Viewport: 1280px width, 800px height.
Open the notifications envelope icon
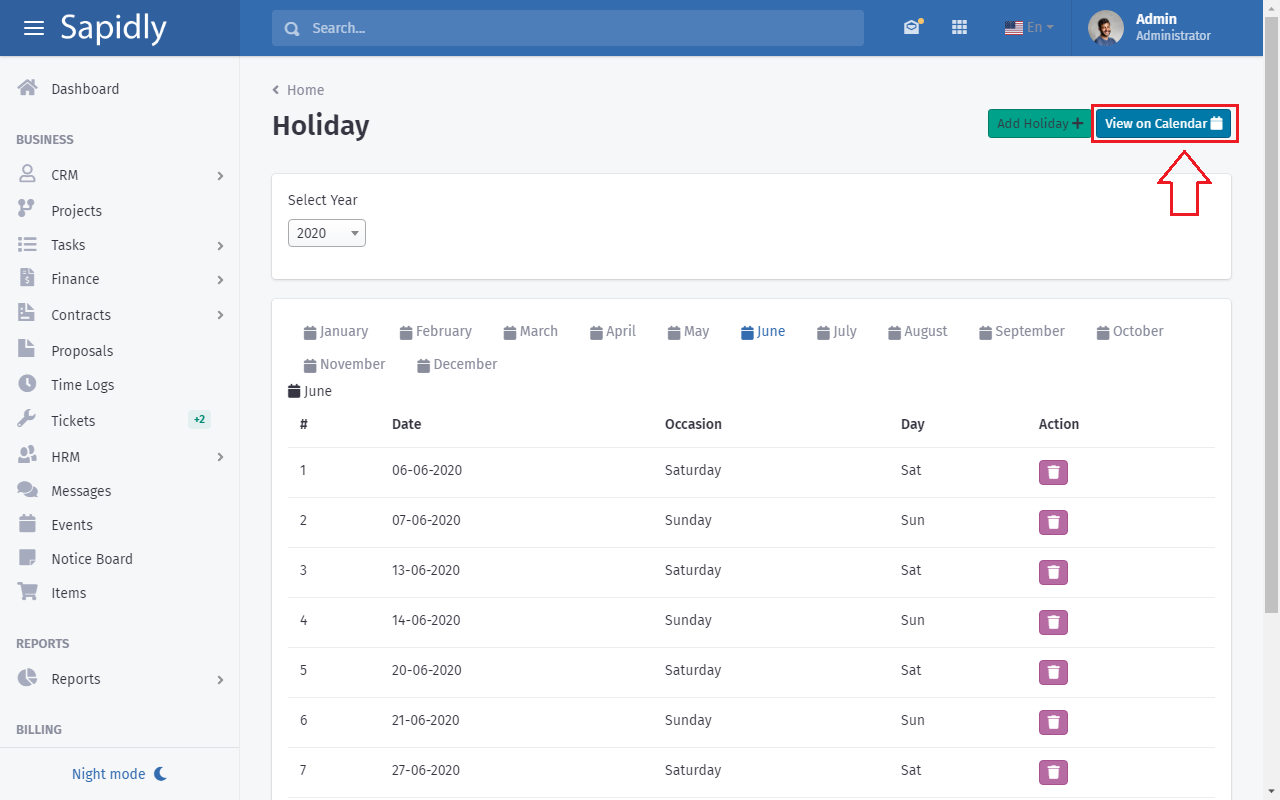click(911, 28)
